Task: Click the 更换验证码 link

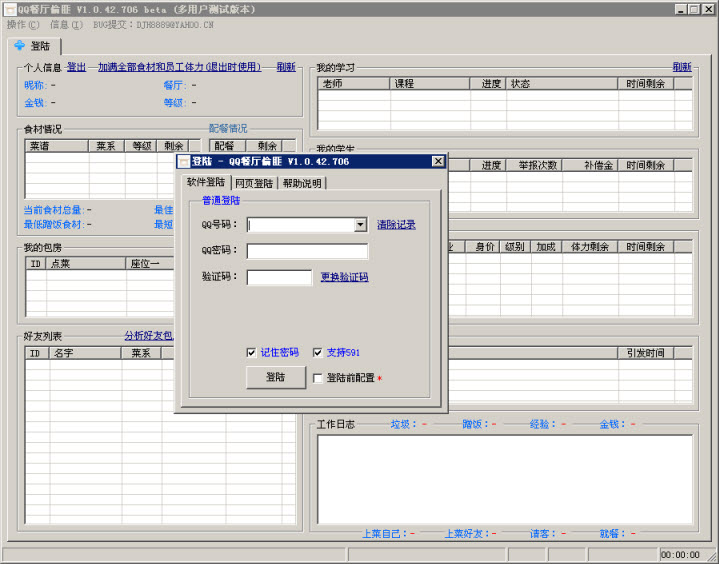Action: click(344, 277)
